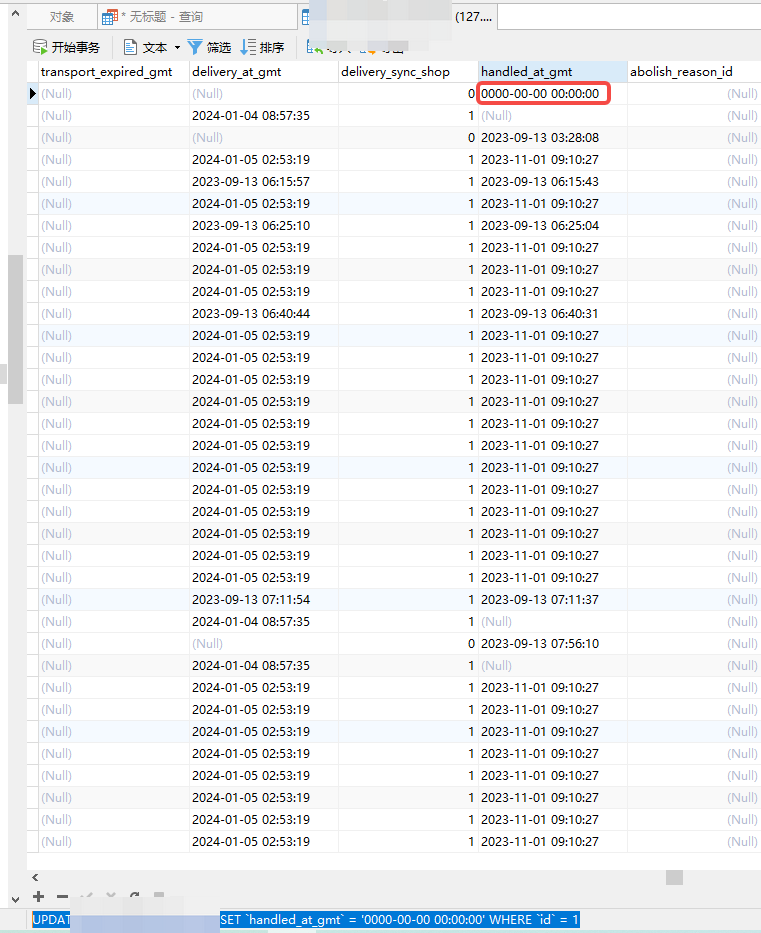Click the add record plus icon

[39, 896]
